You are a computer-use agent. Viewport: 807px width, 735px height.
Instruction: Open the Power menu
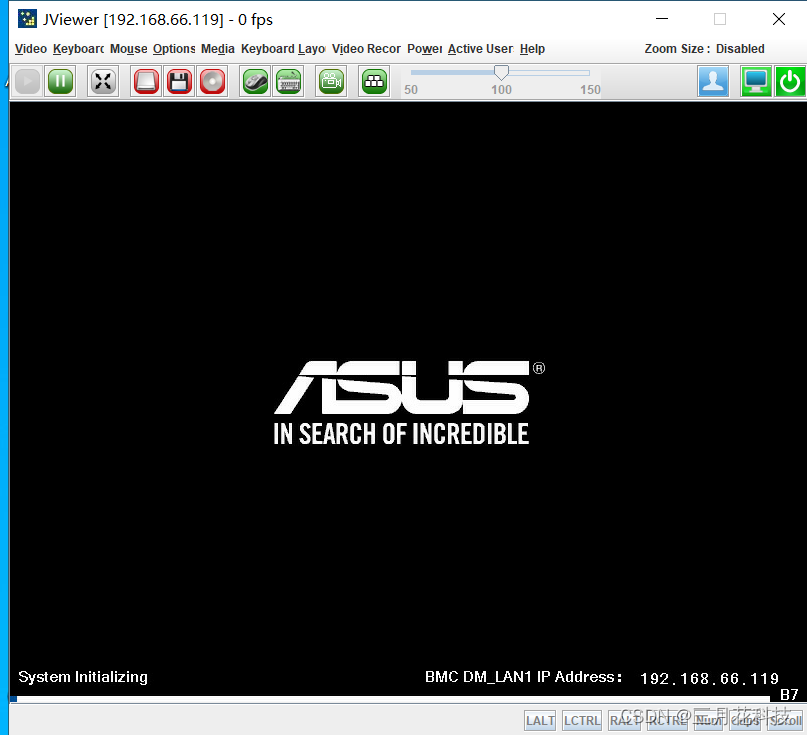[x=425, y=49]
